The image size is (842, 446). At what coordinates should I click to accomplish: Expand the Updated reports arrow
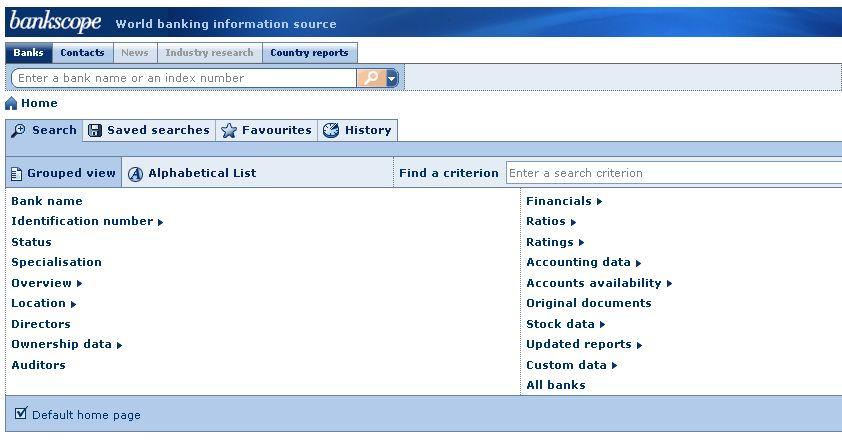640,345
